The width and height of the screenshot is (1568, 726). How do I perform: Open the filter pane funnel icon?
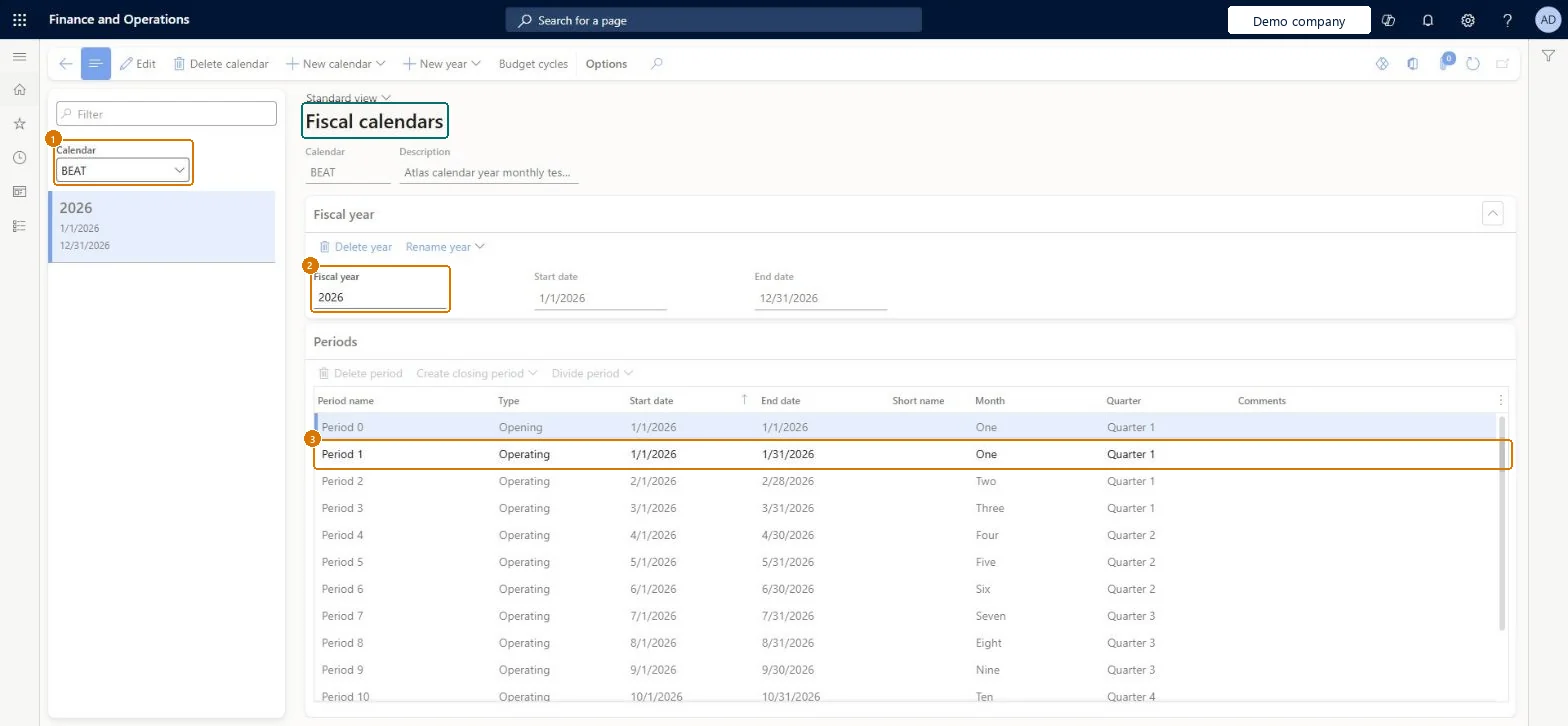[1548, 56]
